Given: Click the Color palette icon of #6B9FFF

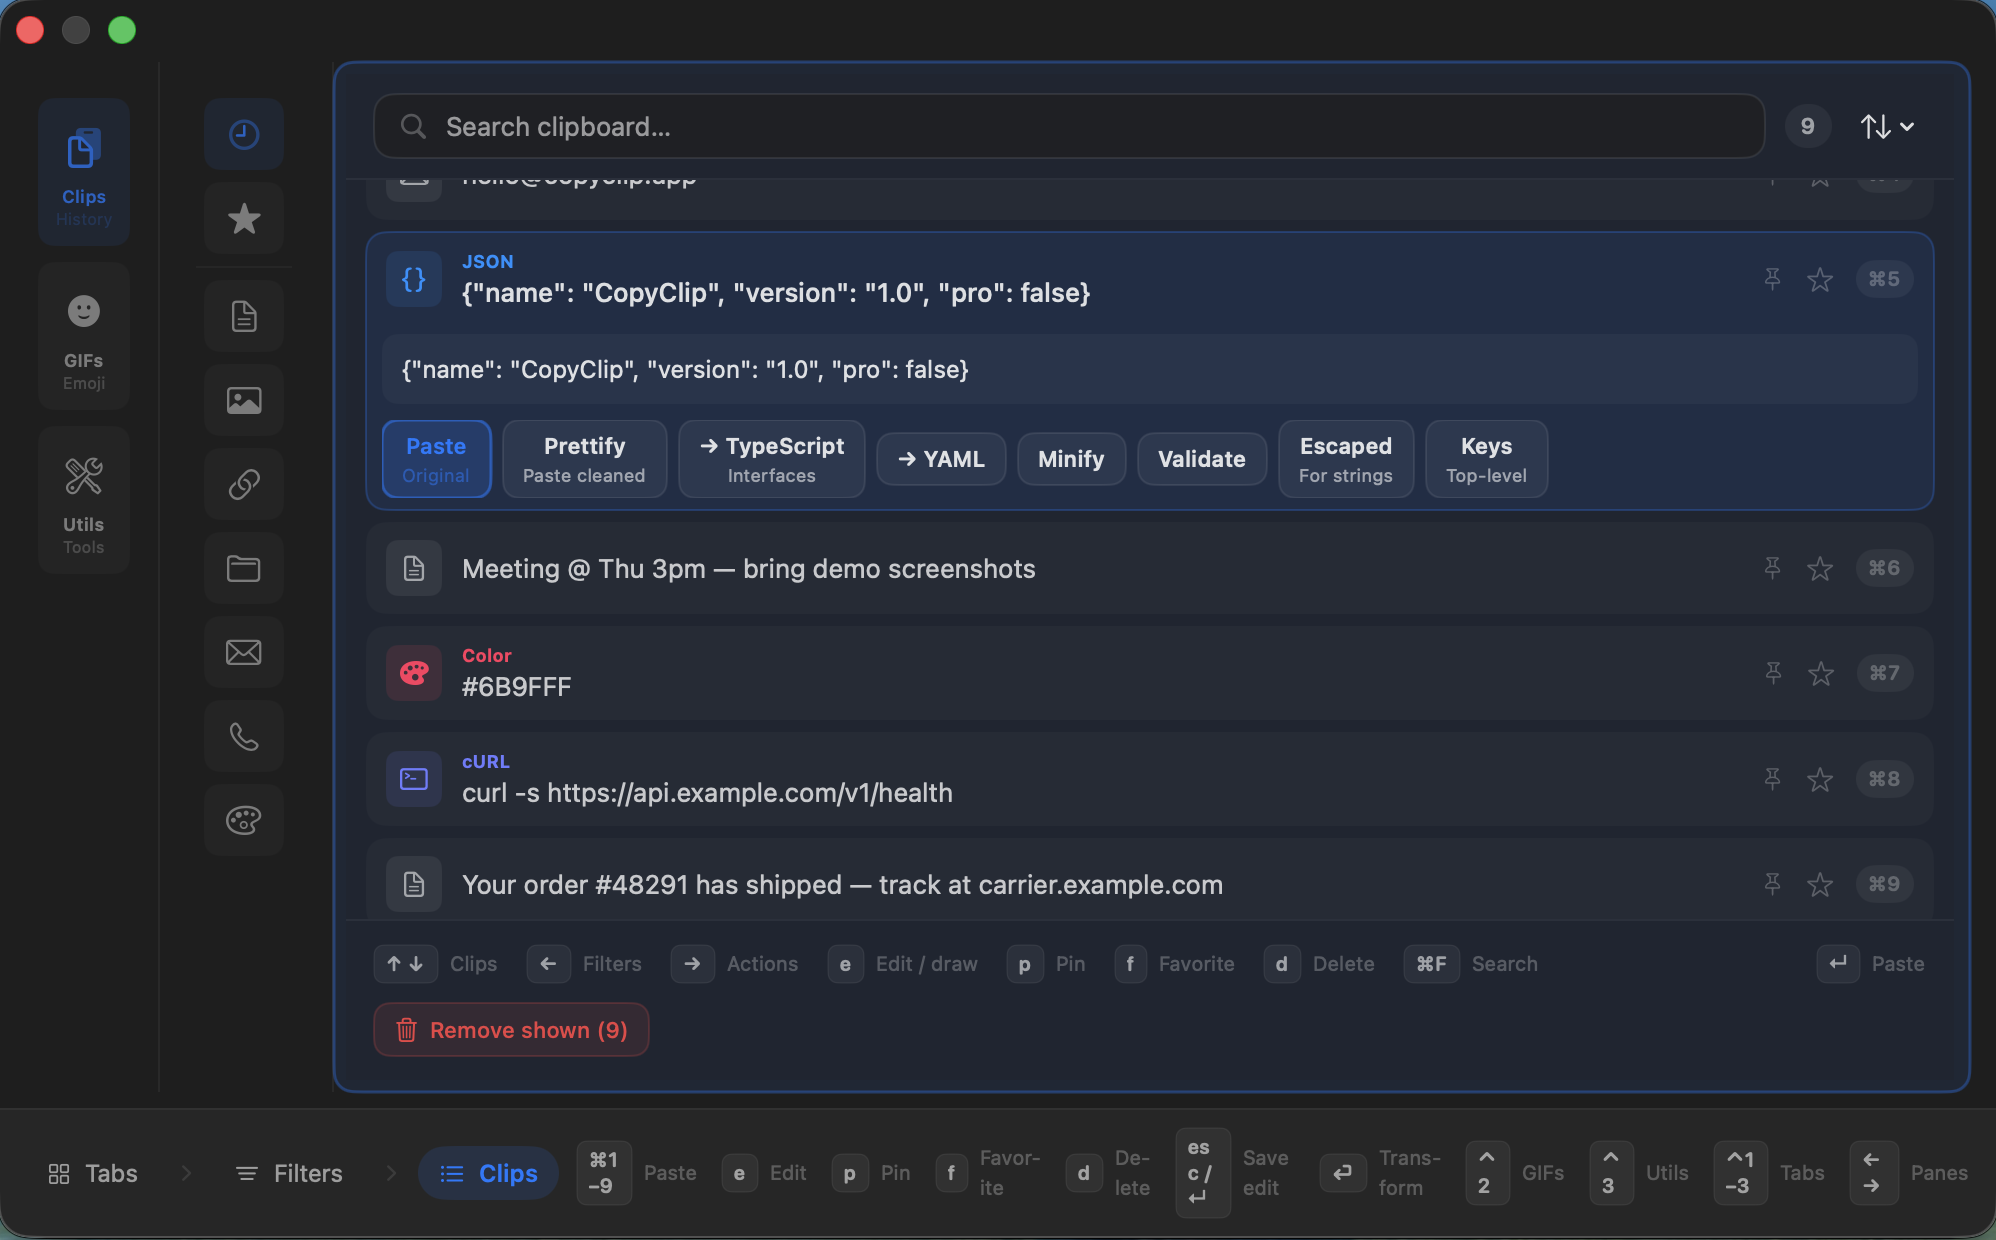Looking at the screenshot, I should point(414,673).
